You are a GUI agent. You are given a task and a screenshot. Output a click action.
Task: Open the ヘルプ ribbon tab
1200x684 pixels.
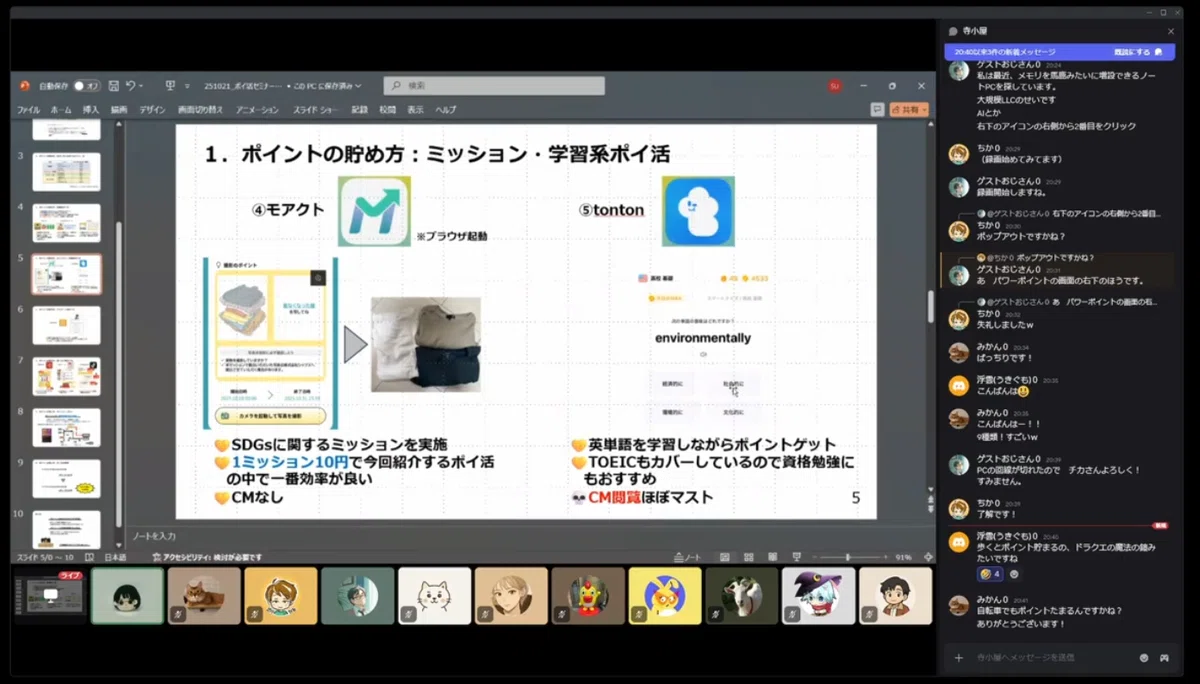tap(446, 109)
